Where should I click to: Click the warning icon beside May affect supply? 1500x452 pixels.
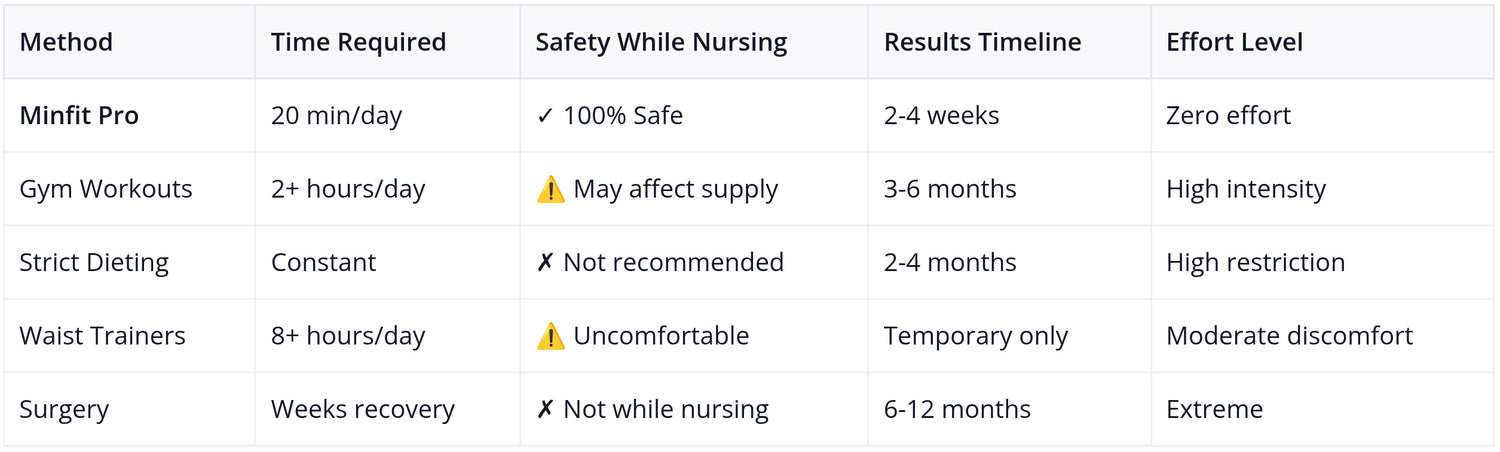coord(550,189)
